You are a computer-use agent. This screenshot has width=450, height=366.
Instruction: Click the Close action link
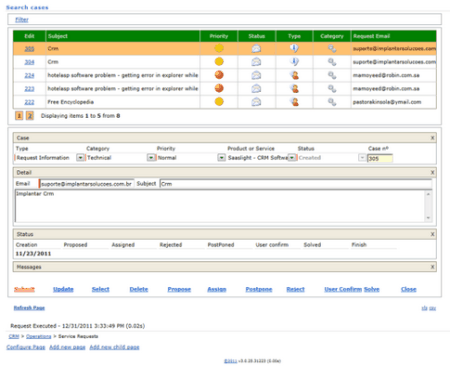408,289
